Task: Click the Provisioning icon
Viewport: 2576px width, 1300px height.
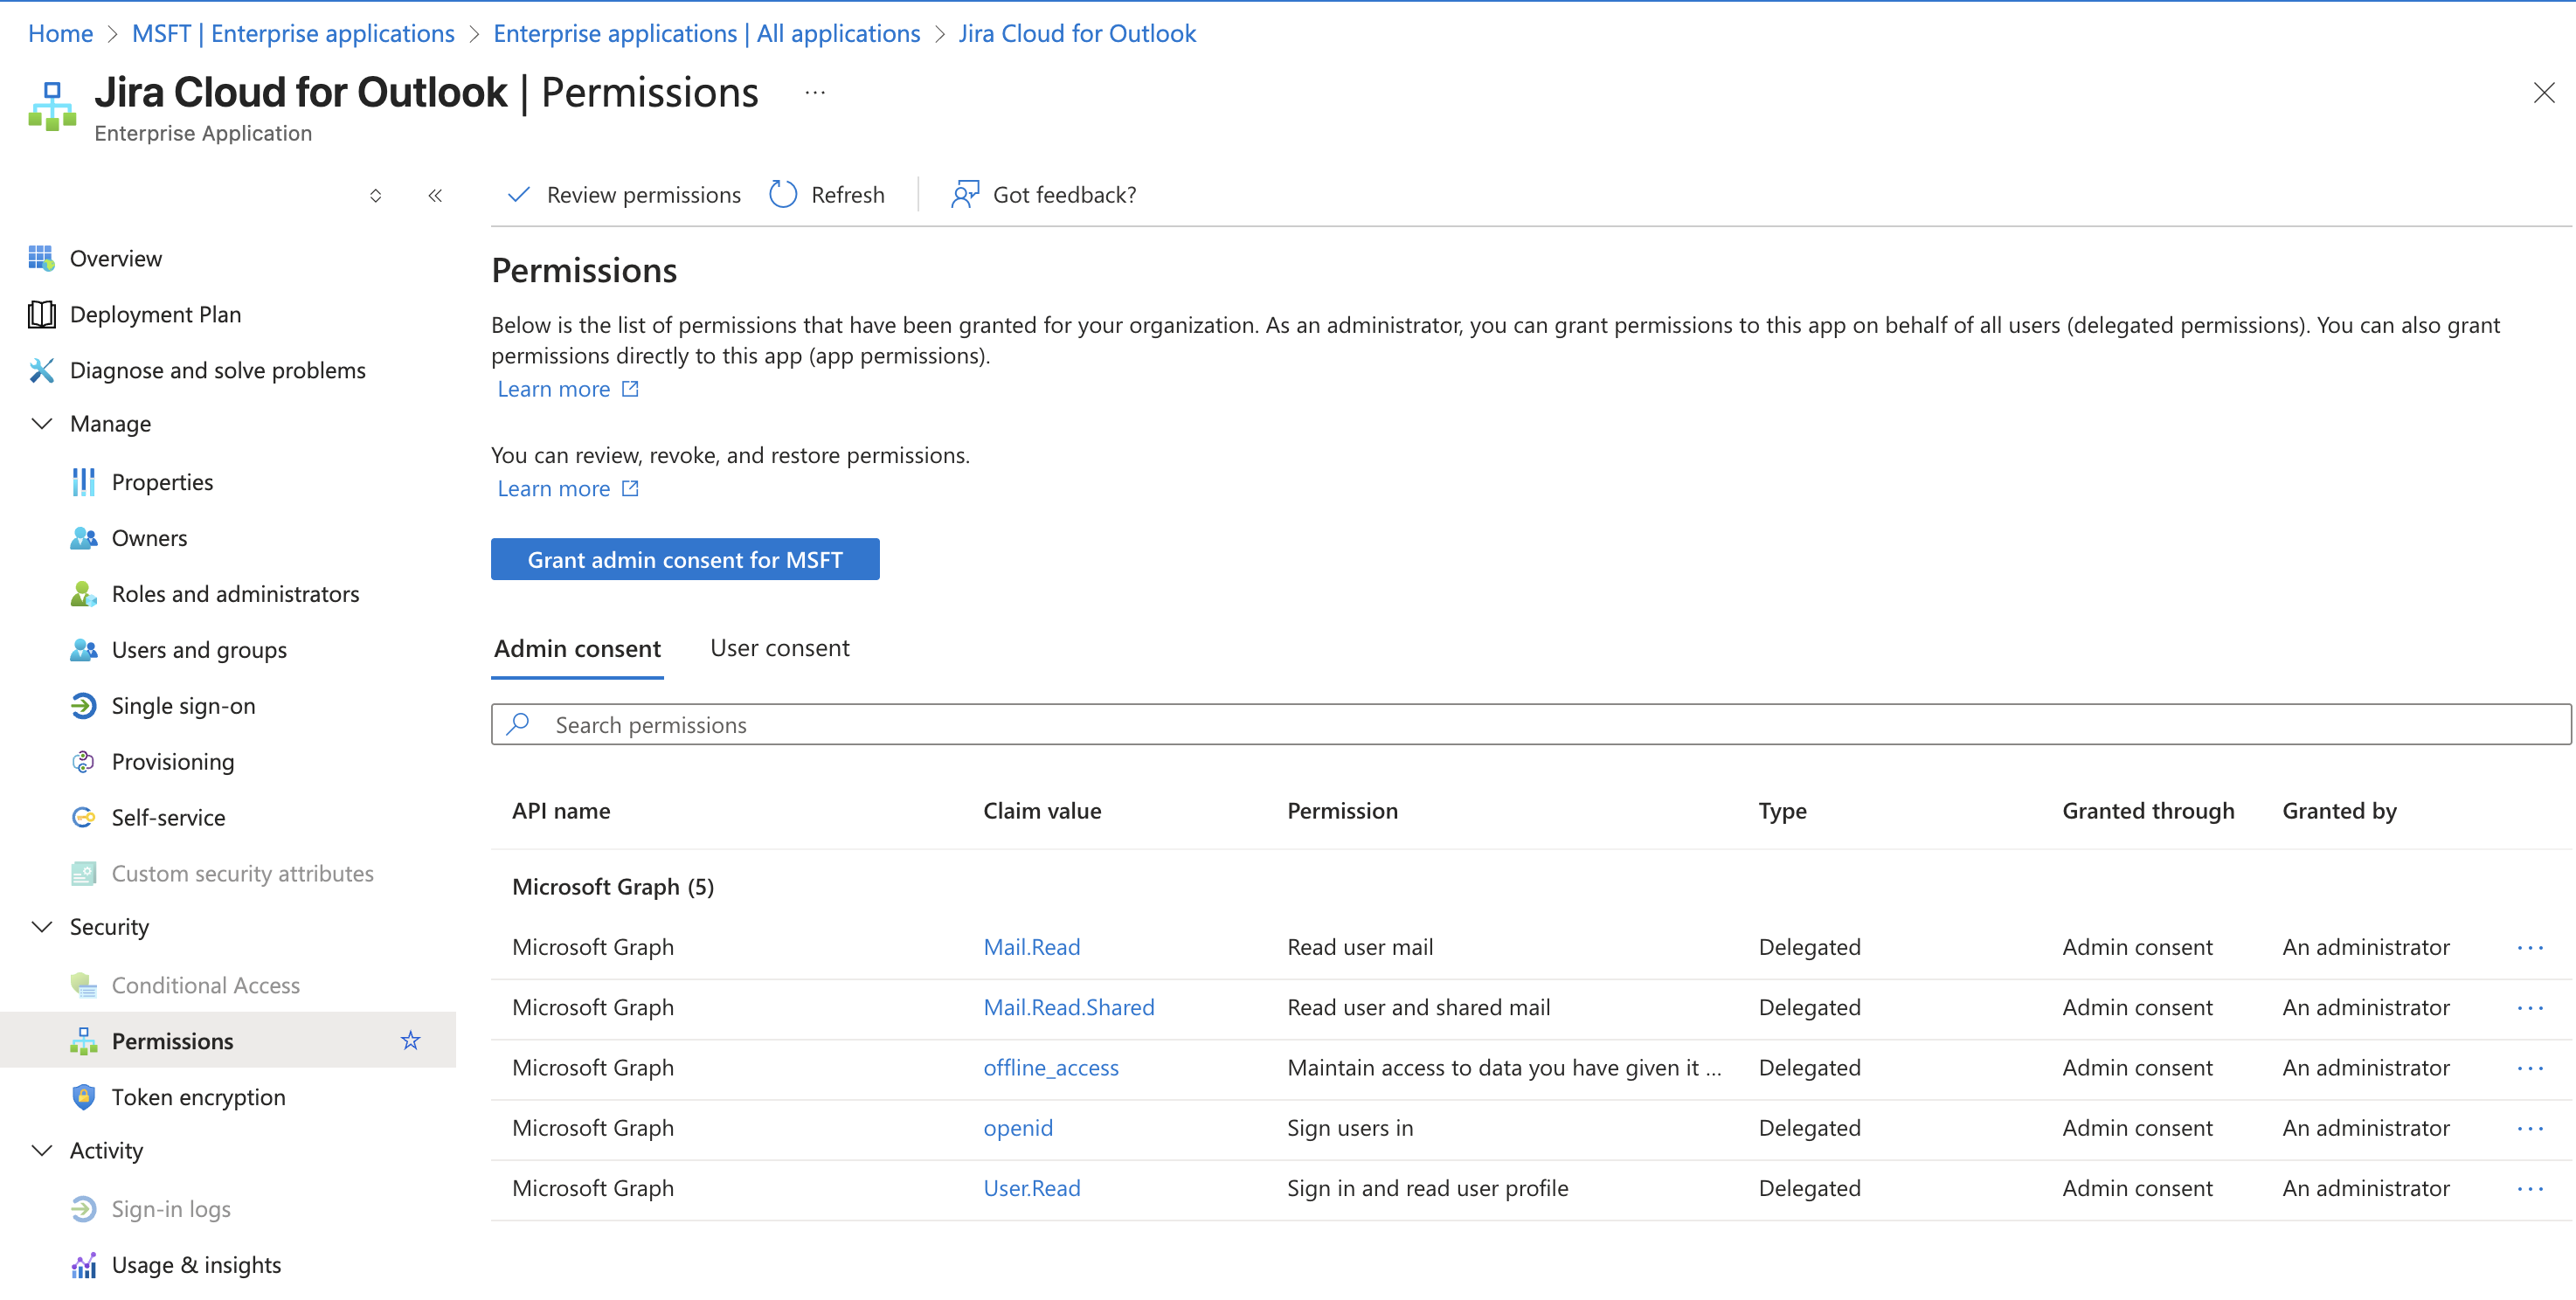Action: coord(83,762)
